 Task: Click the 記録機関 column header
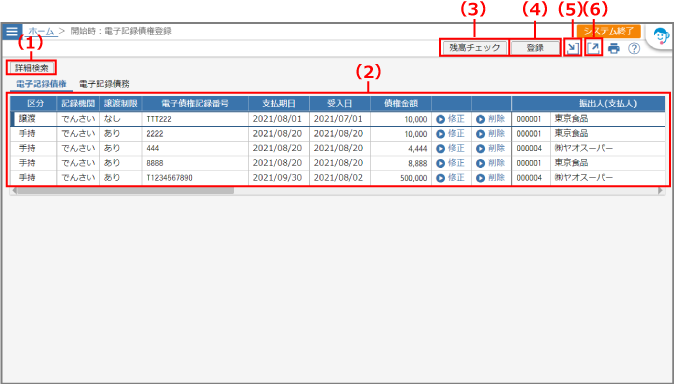coord(78,104)
